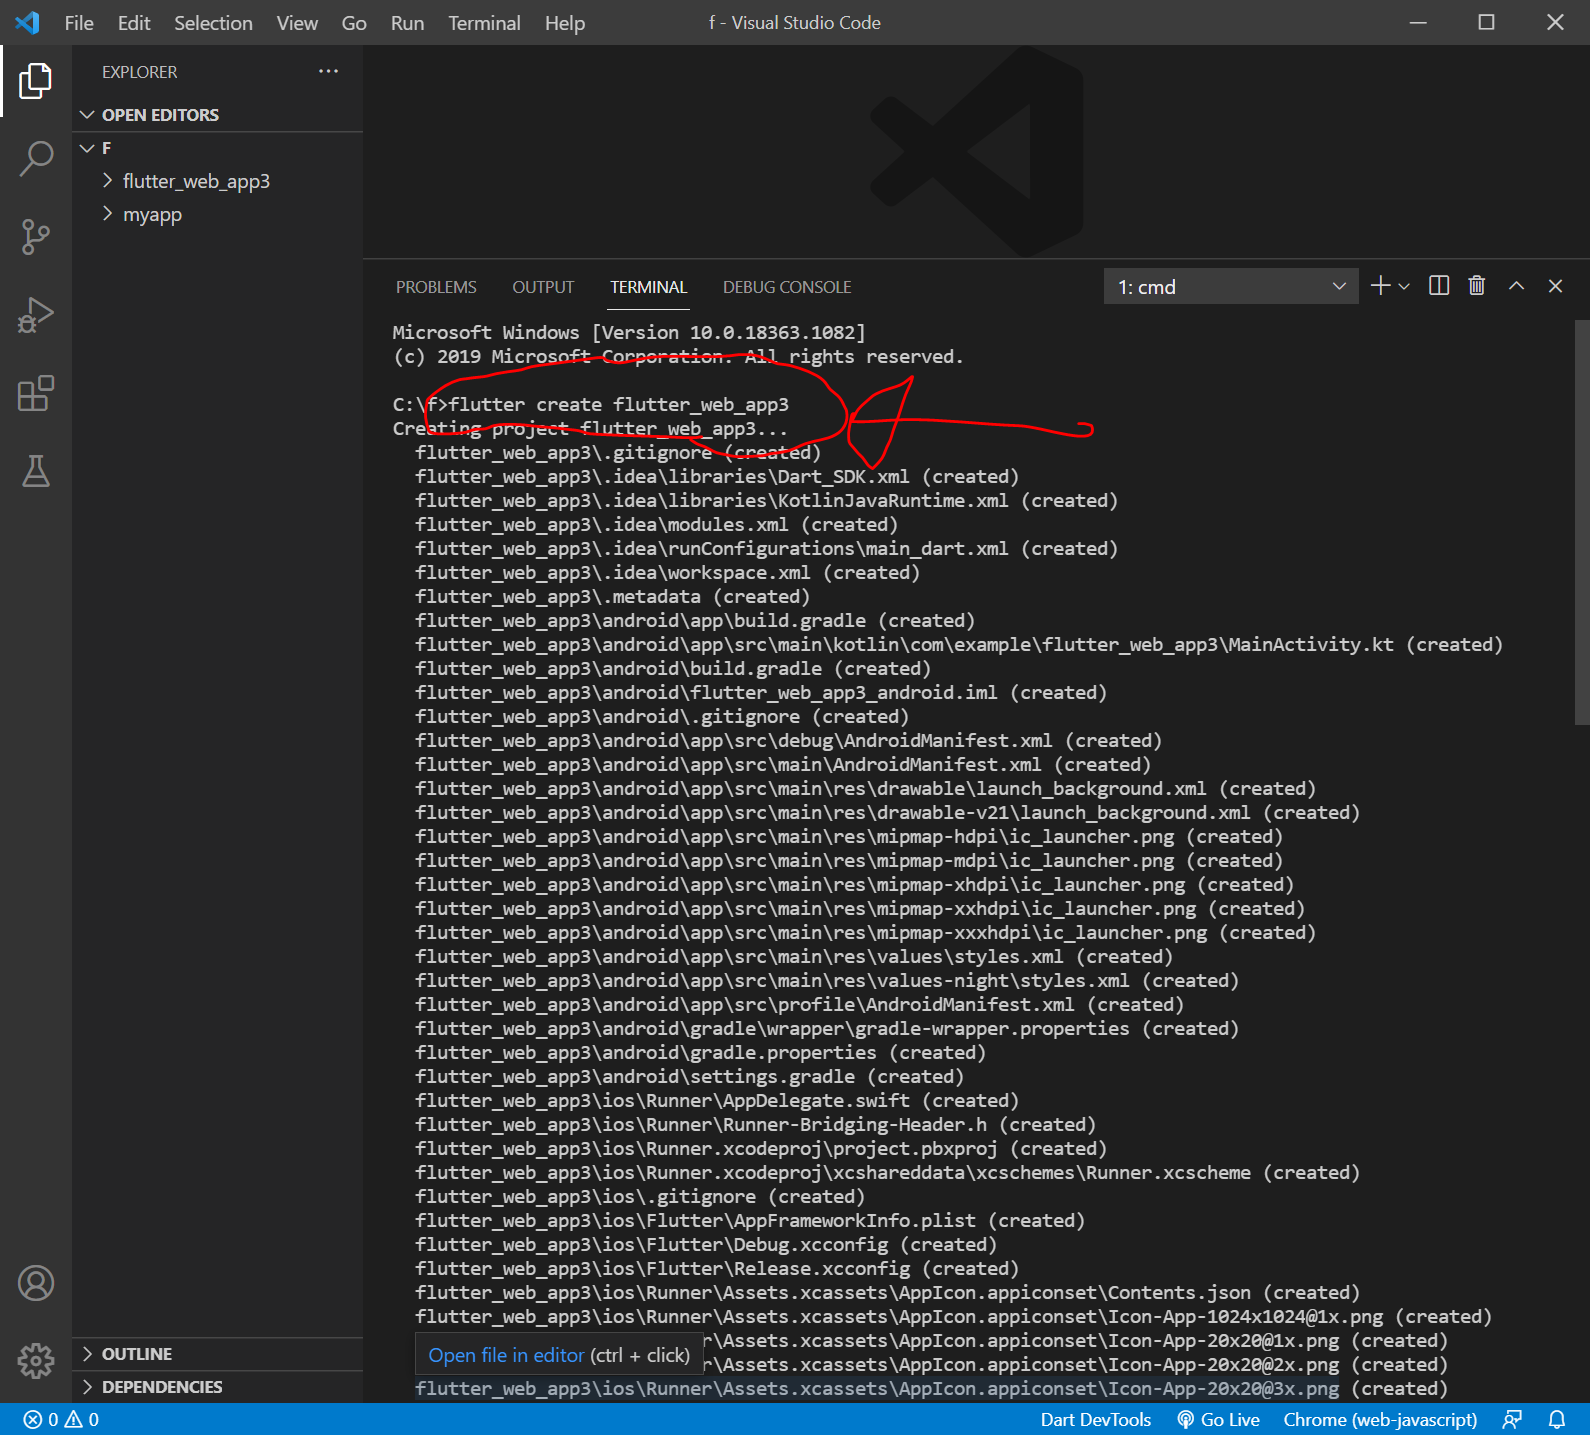Click the Microsoft Windows version line
The image size is (1590, 1435).
coord(629,333)
